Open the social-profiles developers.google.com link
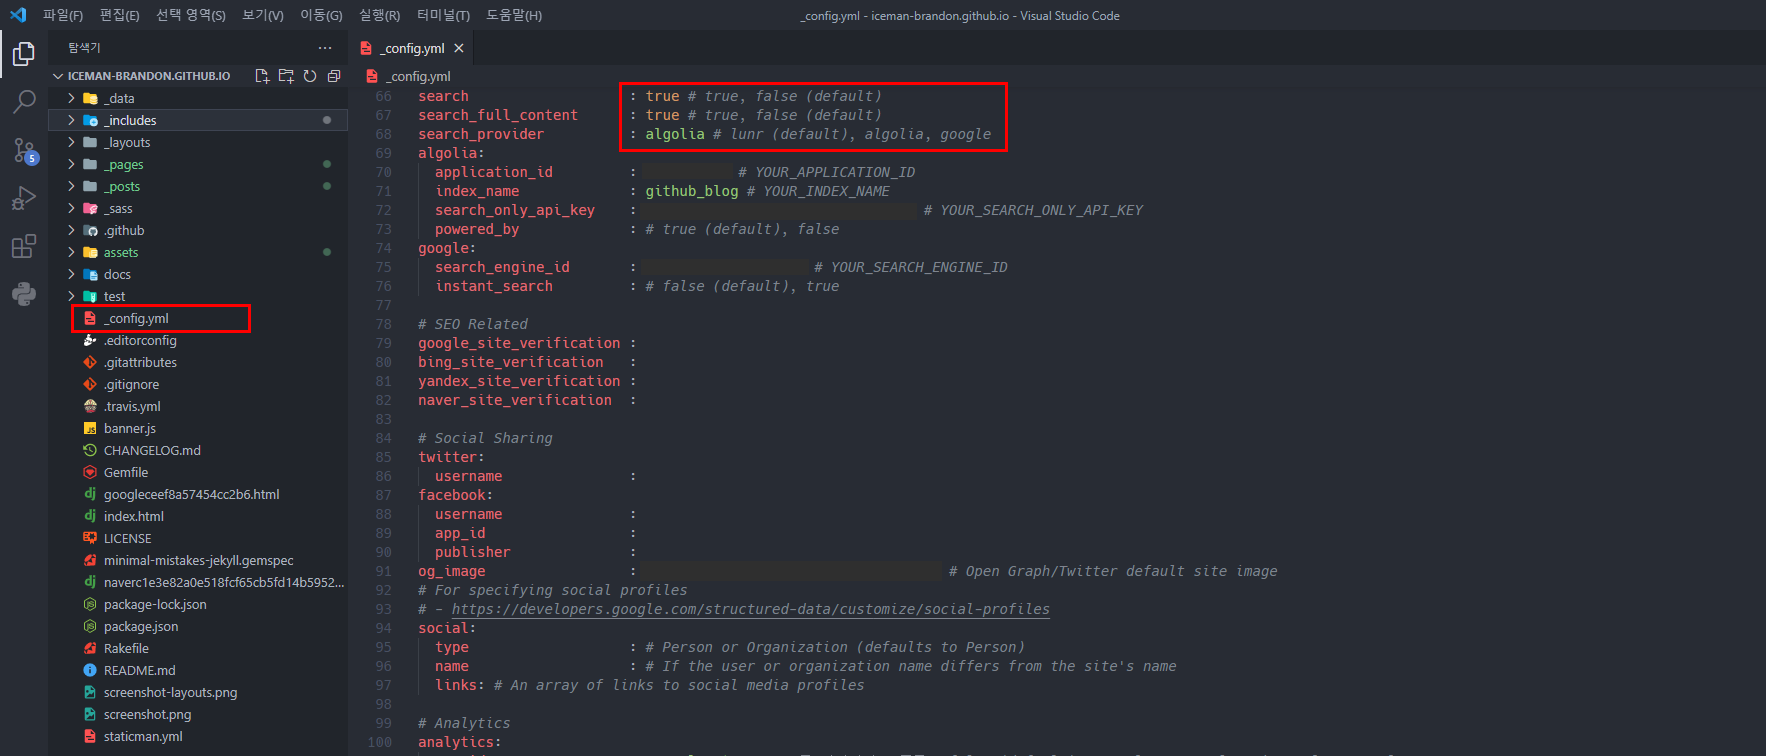 click(750, 609)
